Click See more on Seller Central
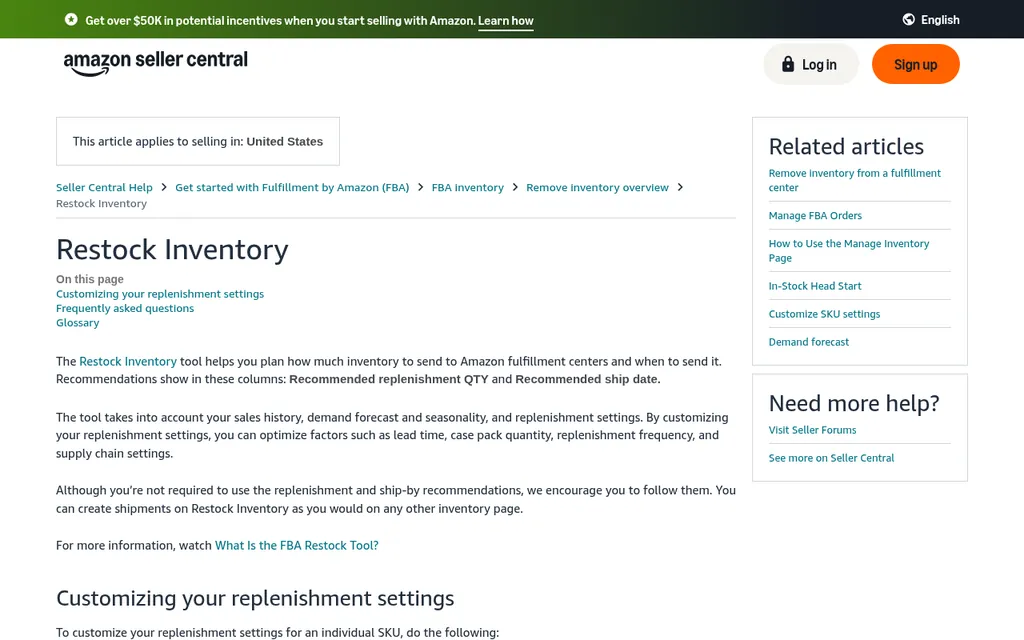Viewport: 1024px width, 640px height. 831,458
